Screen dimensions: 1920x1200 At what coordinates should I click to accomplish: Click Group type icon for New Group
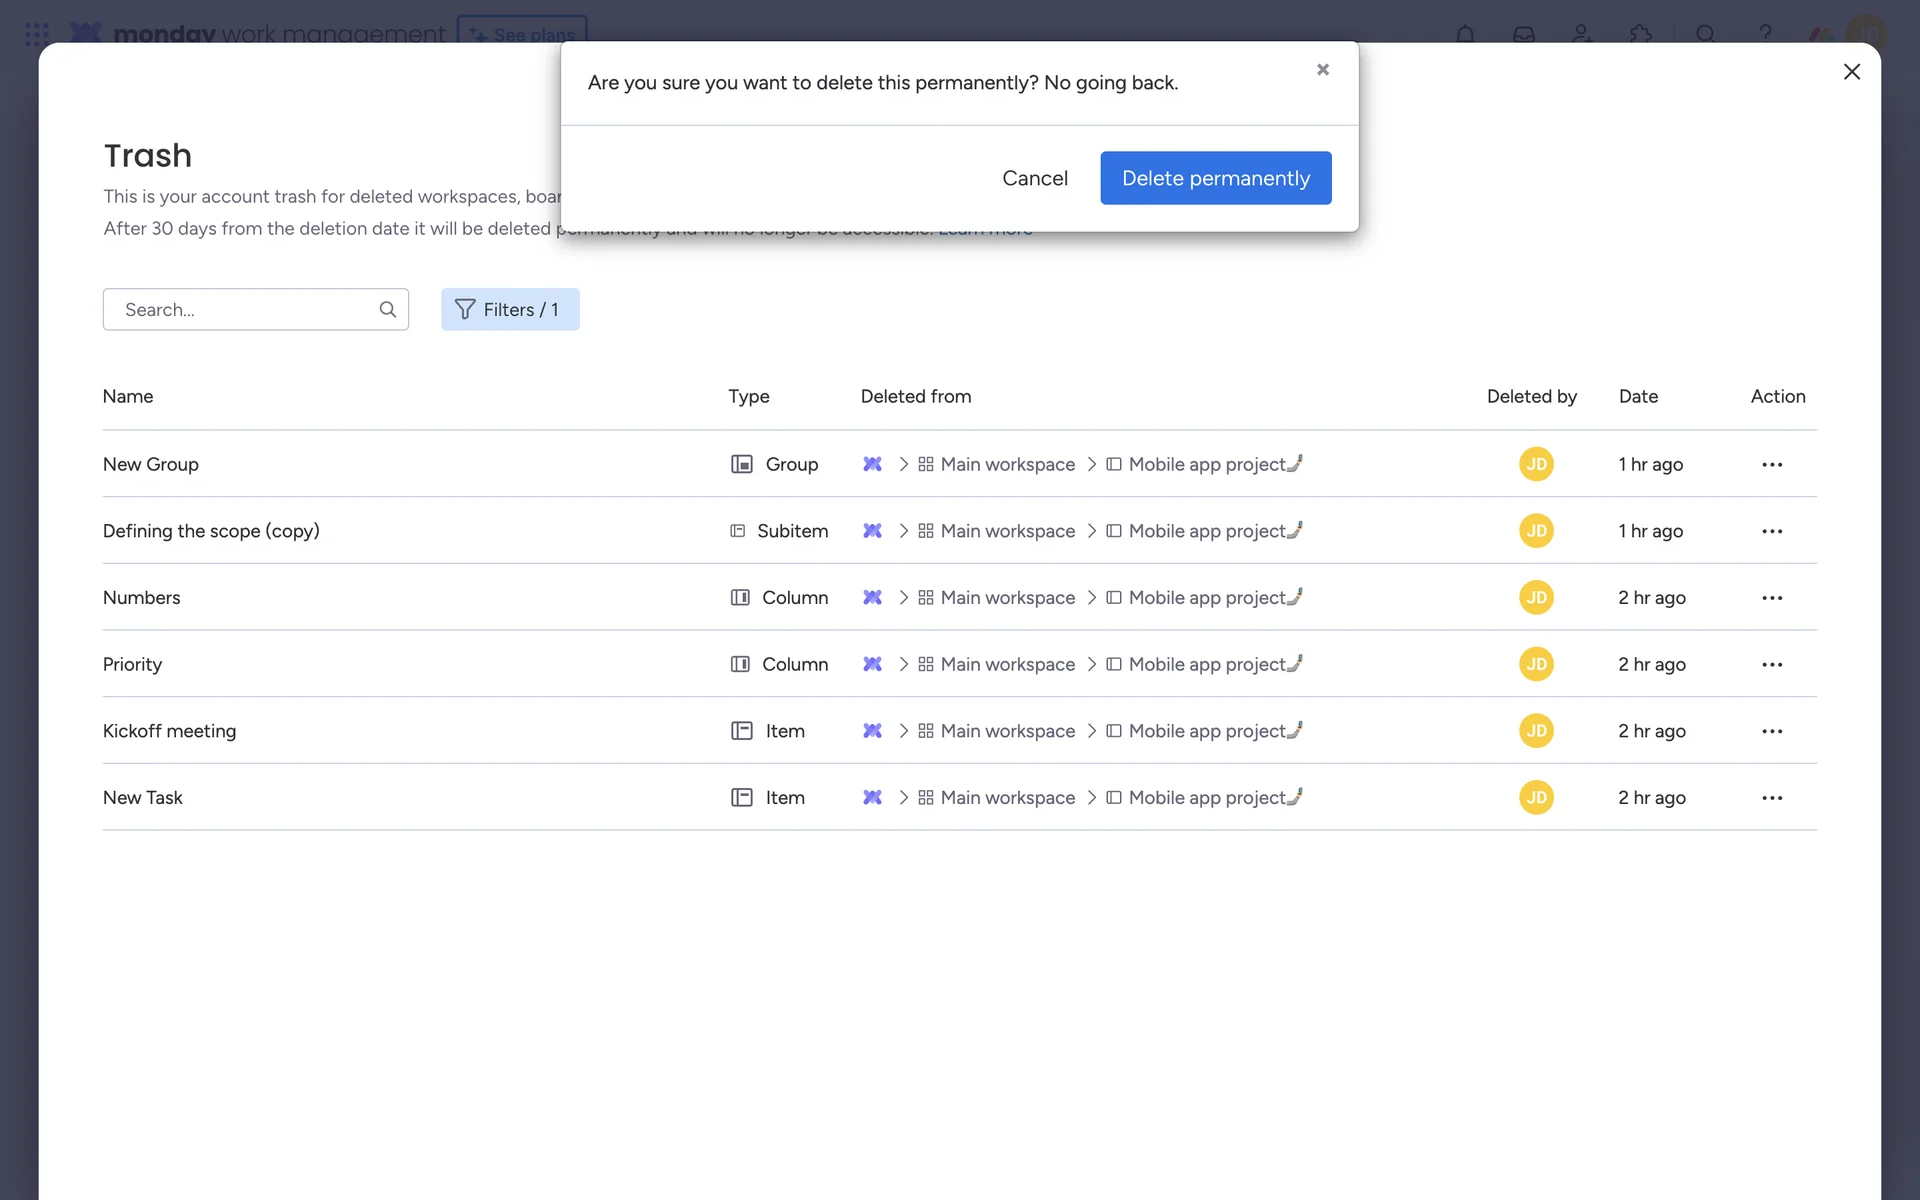coord(741,464)
